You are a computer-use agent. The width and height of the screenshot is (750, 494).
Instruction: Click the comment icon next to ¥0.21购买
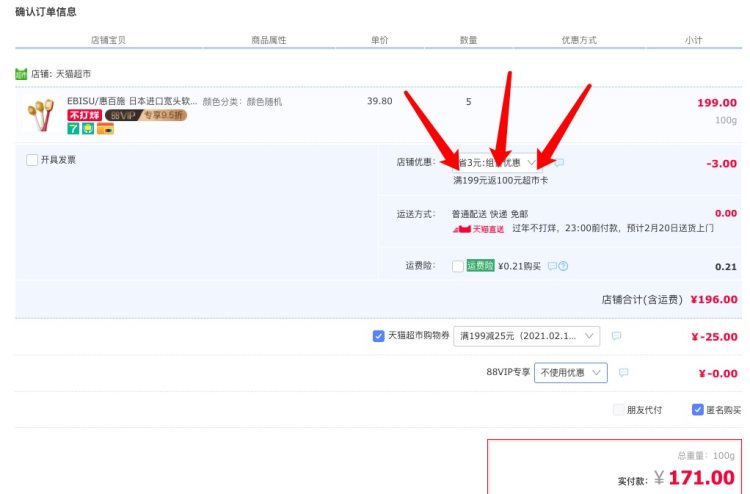(x=552, y=266)
